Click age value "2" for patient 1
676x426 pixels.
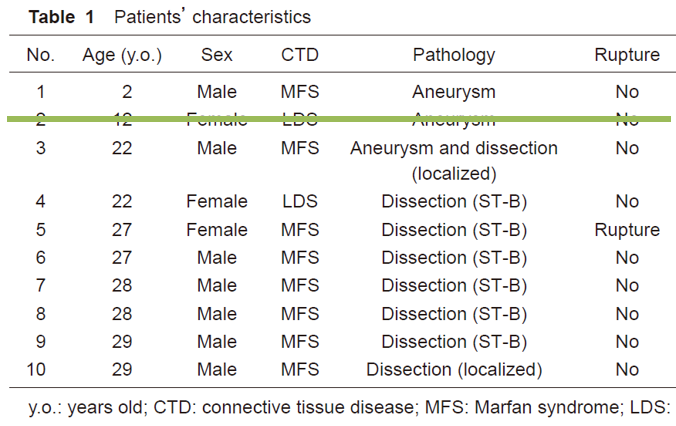127,92
